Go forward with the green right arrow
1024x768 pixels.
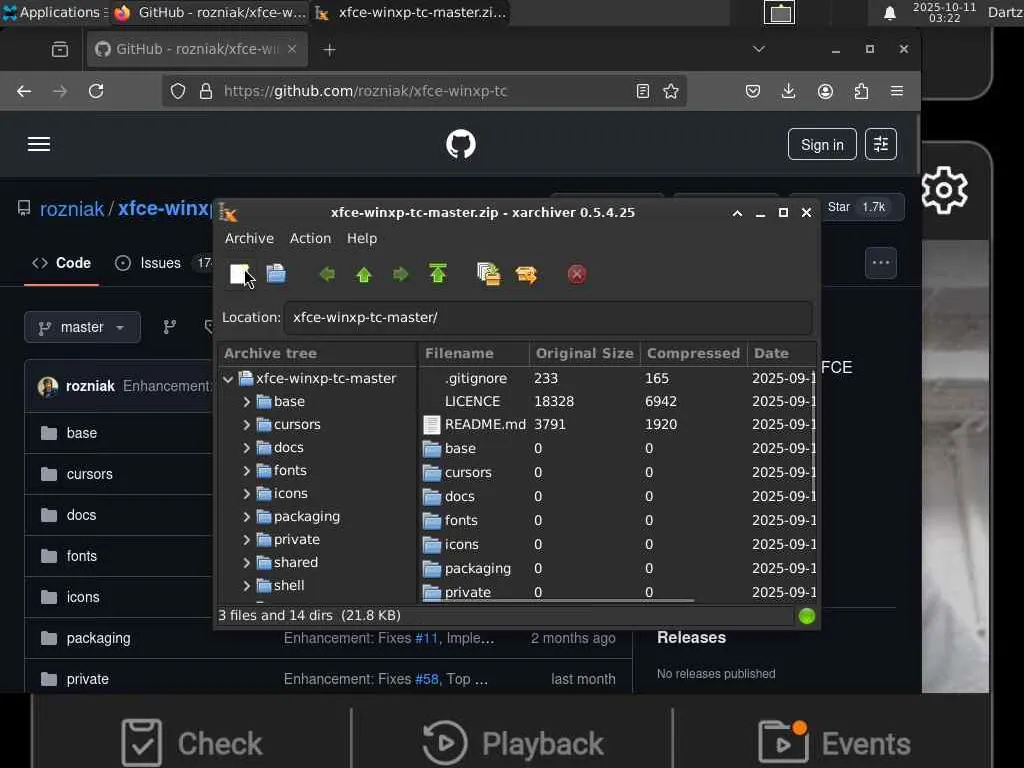click(x=400, y=274)
